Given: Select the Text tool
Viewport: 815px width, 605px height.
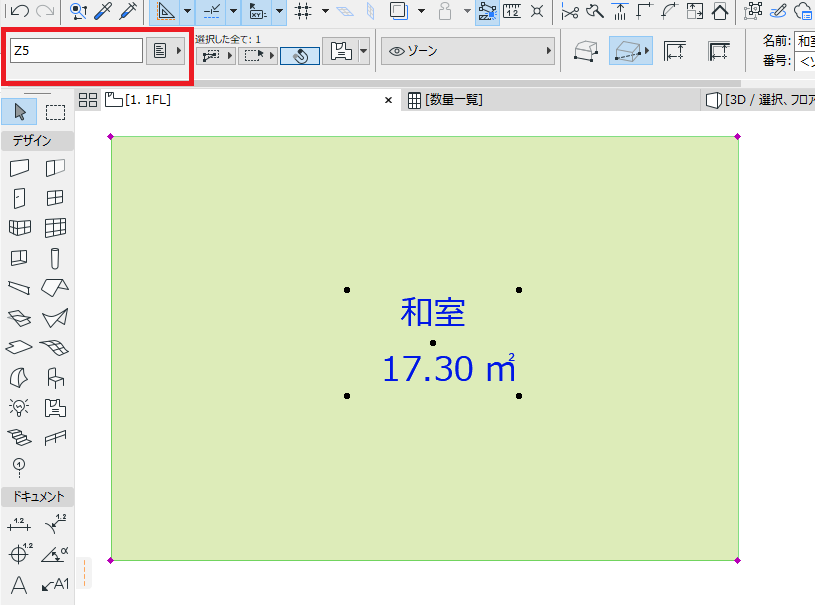Looking at the screenshot, I should 19,585.
